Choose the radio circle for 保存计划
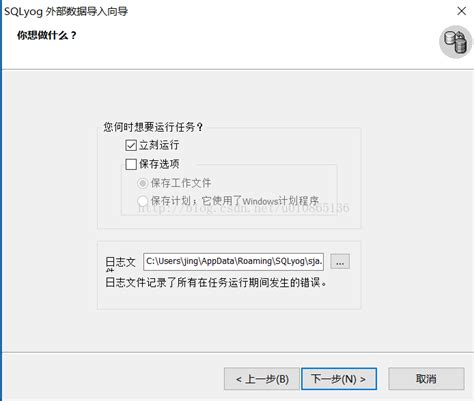This screenshot has height=401, width=474. [142, 201]
